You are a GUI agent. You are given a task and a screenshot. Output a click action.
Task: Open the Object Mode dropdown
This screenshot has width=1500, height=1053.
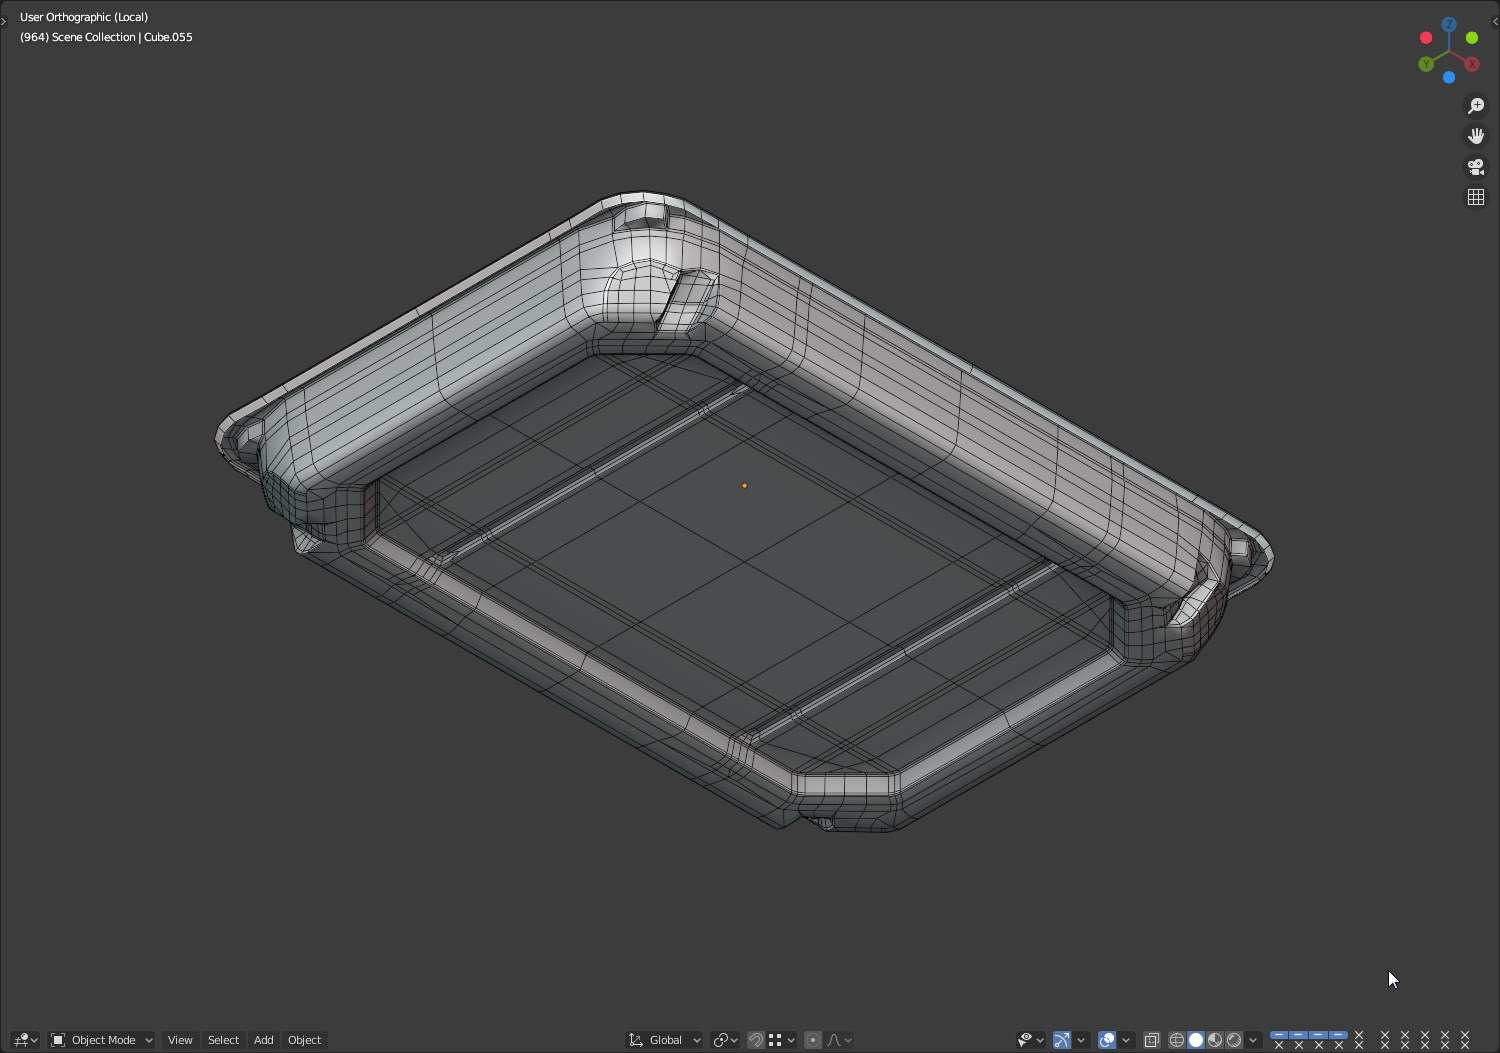tap(102, 1040)
